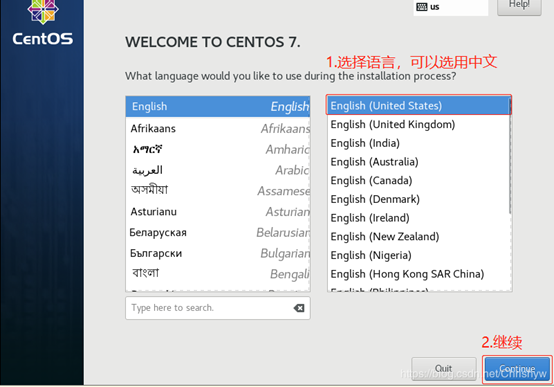This screenshot has width=554, height=387.
Task: Open the us keyboard layout indicator
Action: tap(450, 7)
